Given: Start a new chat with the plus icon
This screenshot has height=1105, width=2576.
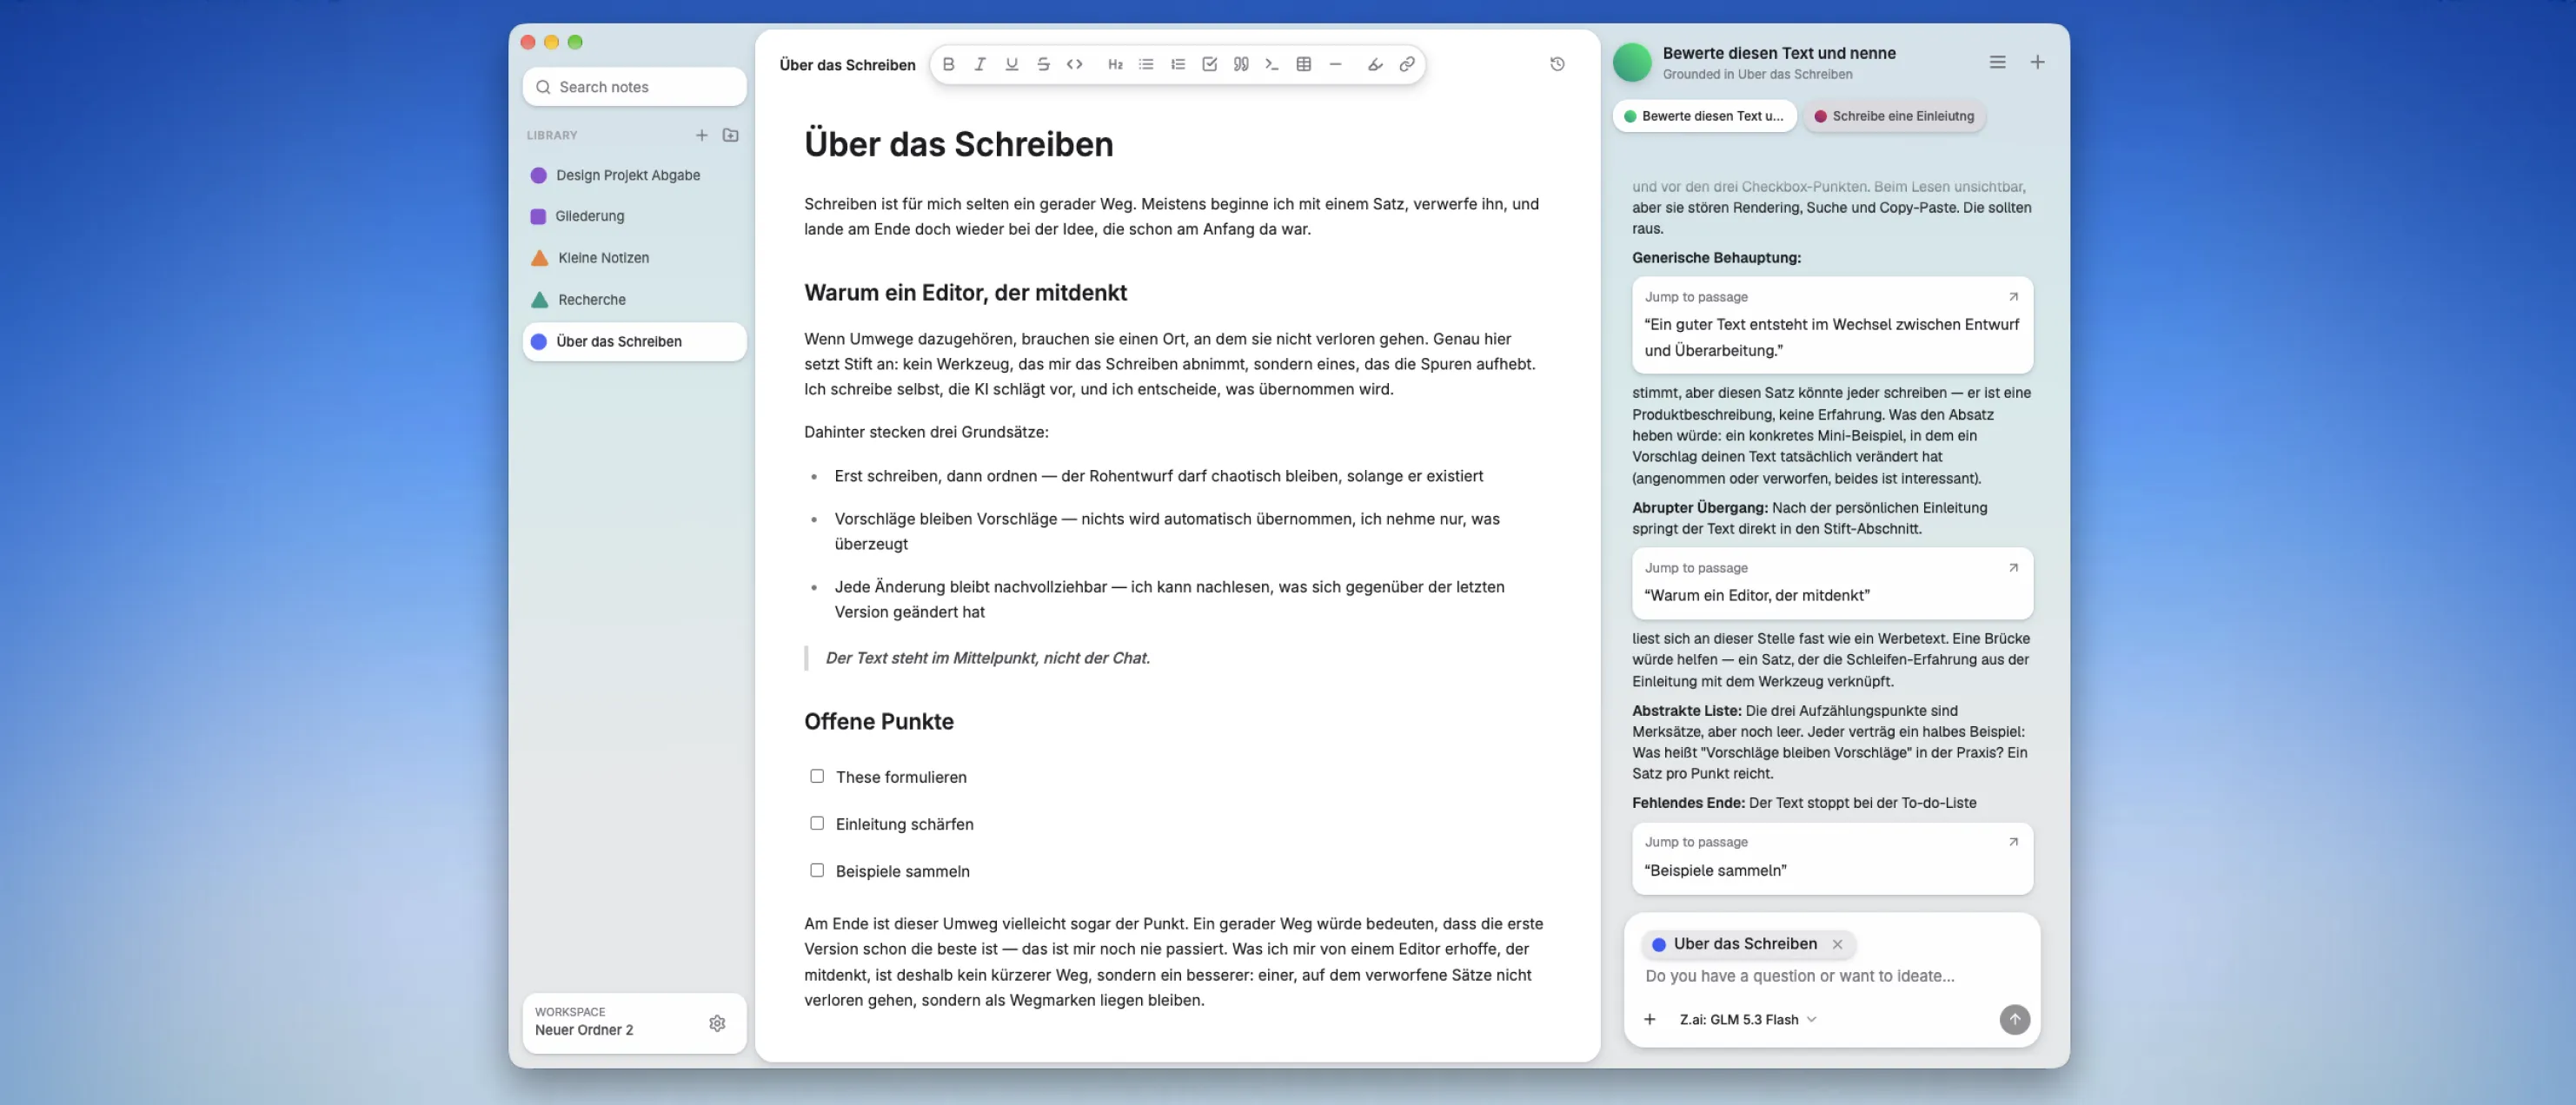Looking at the screenshot, I should 2037,62.
